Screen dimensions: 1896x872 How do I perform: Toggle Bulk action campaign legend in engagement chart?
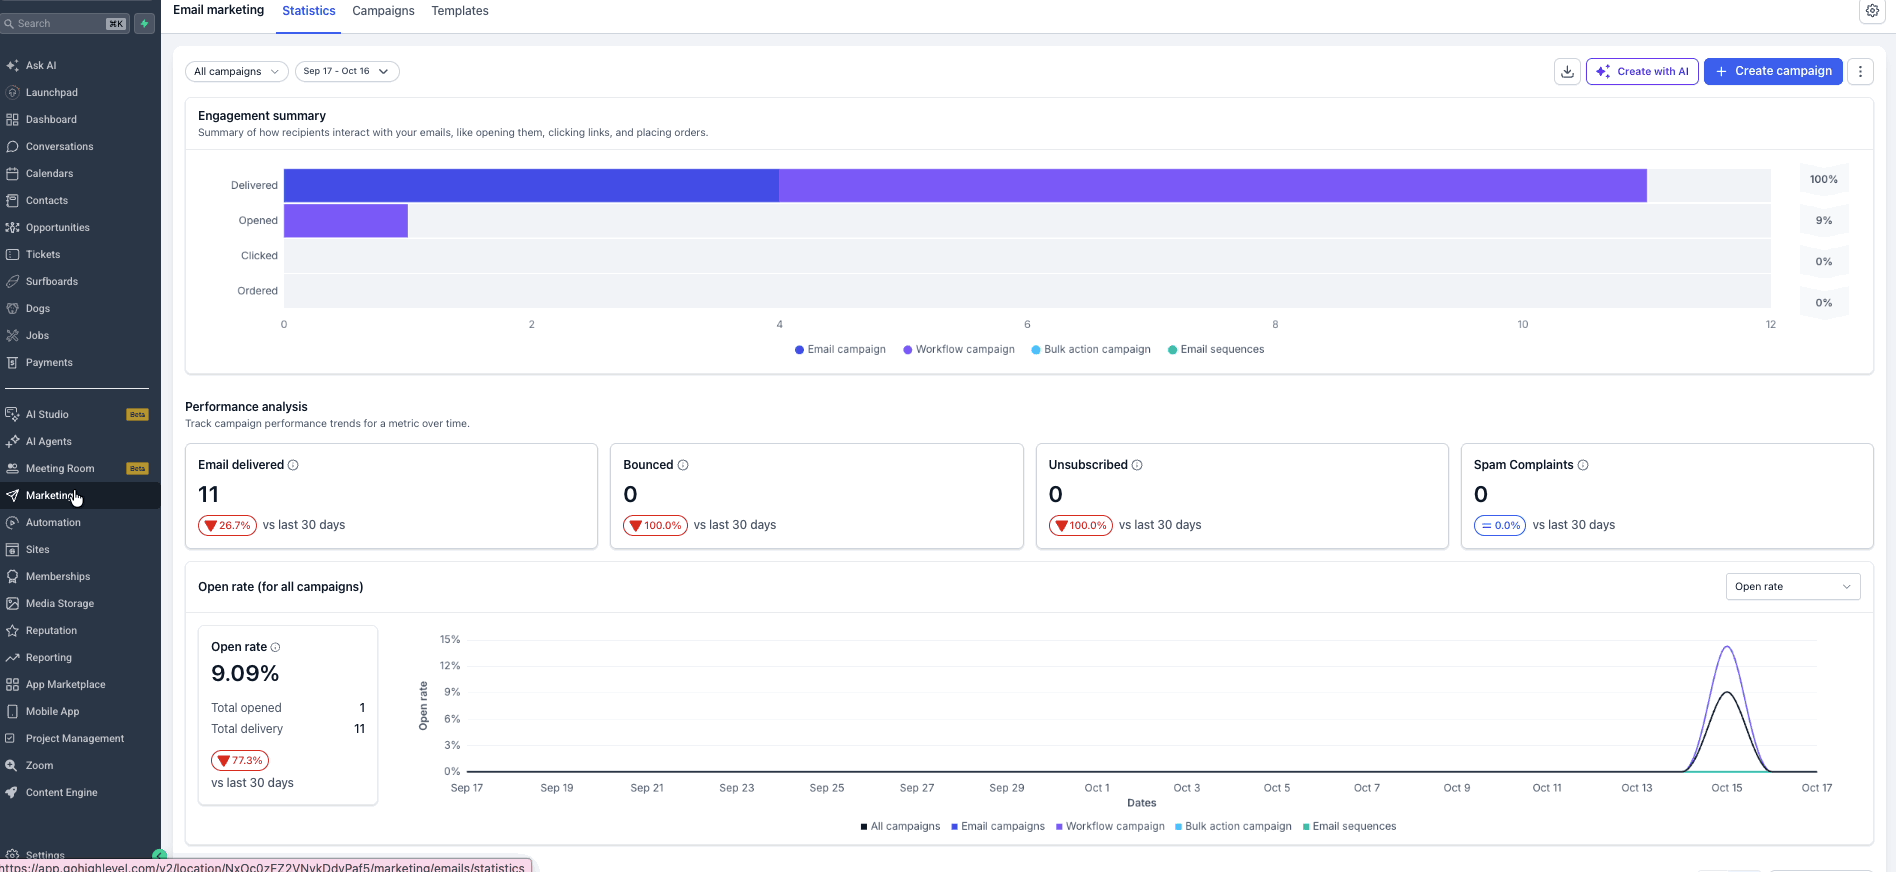1091,350
